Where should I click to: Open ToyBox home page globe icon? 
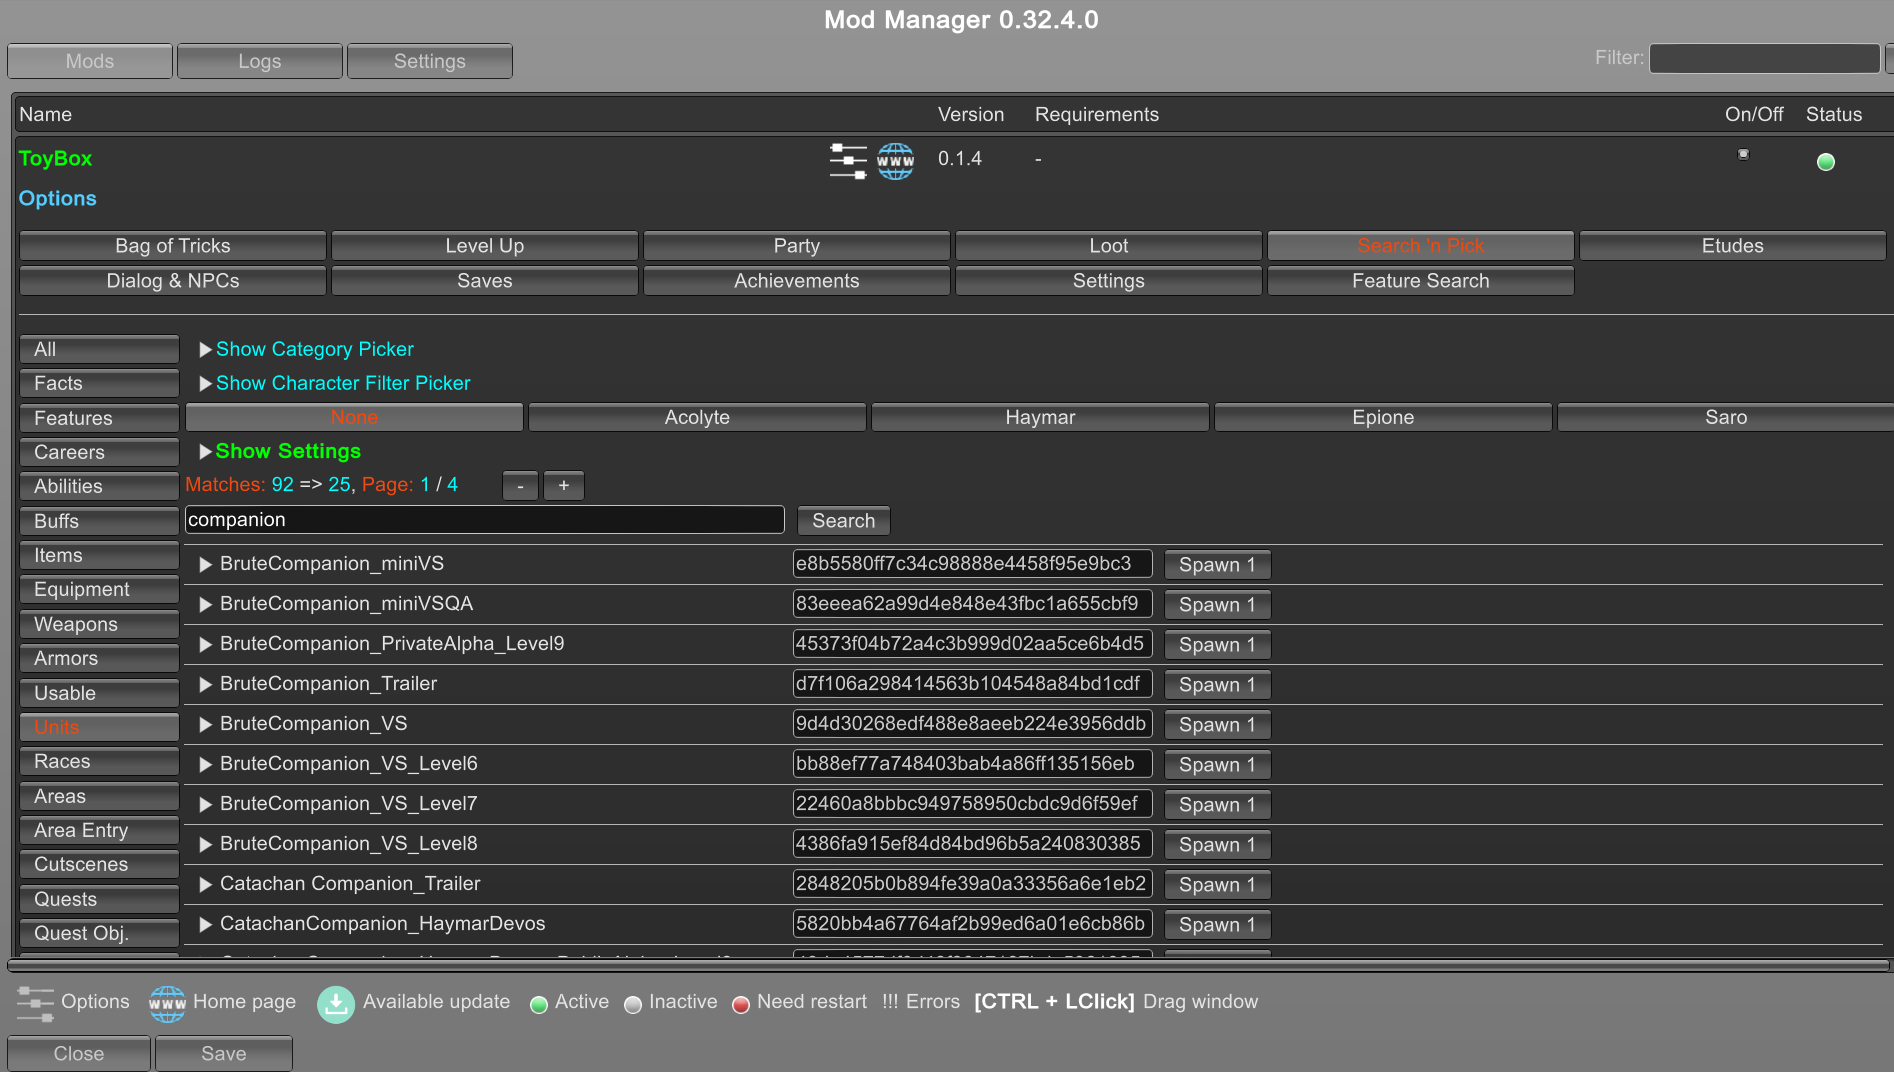(895, 160)
